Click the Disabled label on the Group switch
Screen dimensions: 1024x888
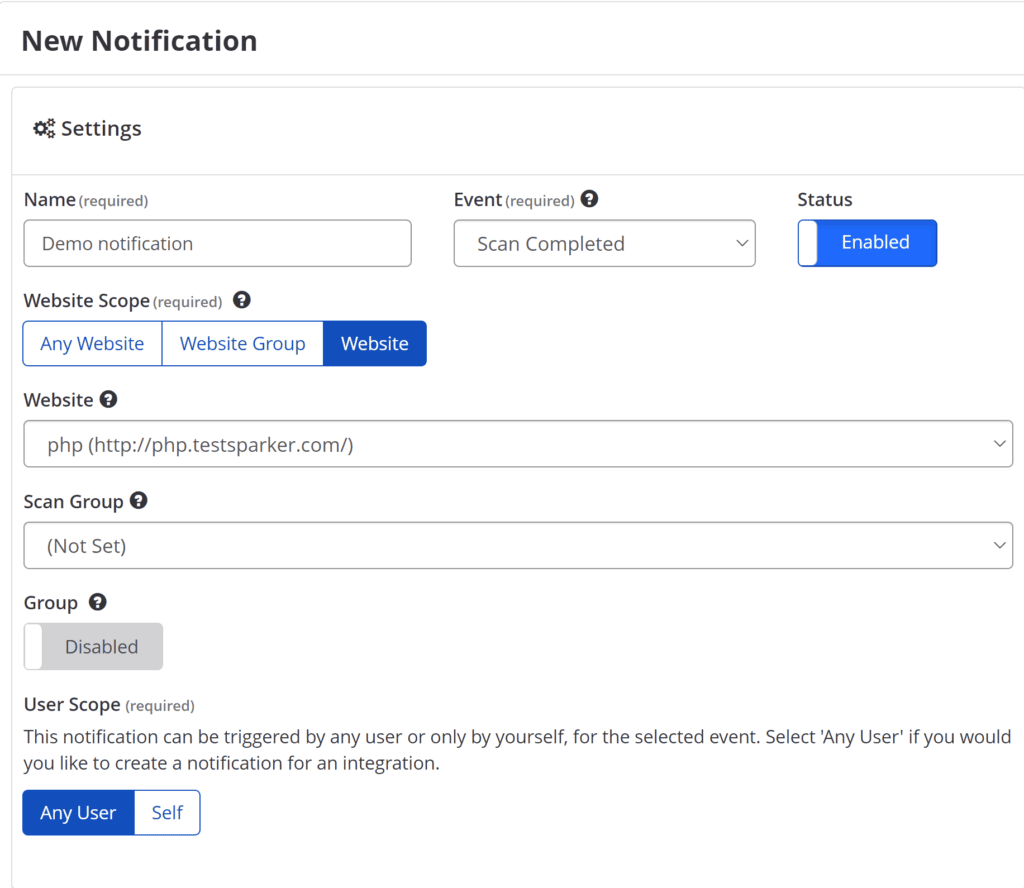pyautogui.click(x=101, y=646)
